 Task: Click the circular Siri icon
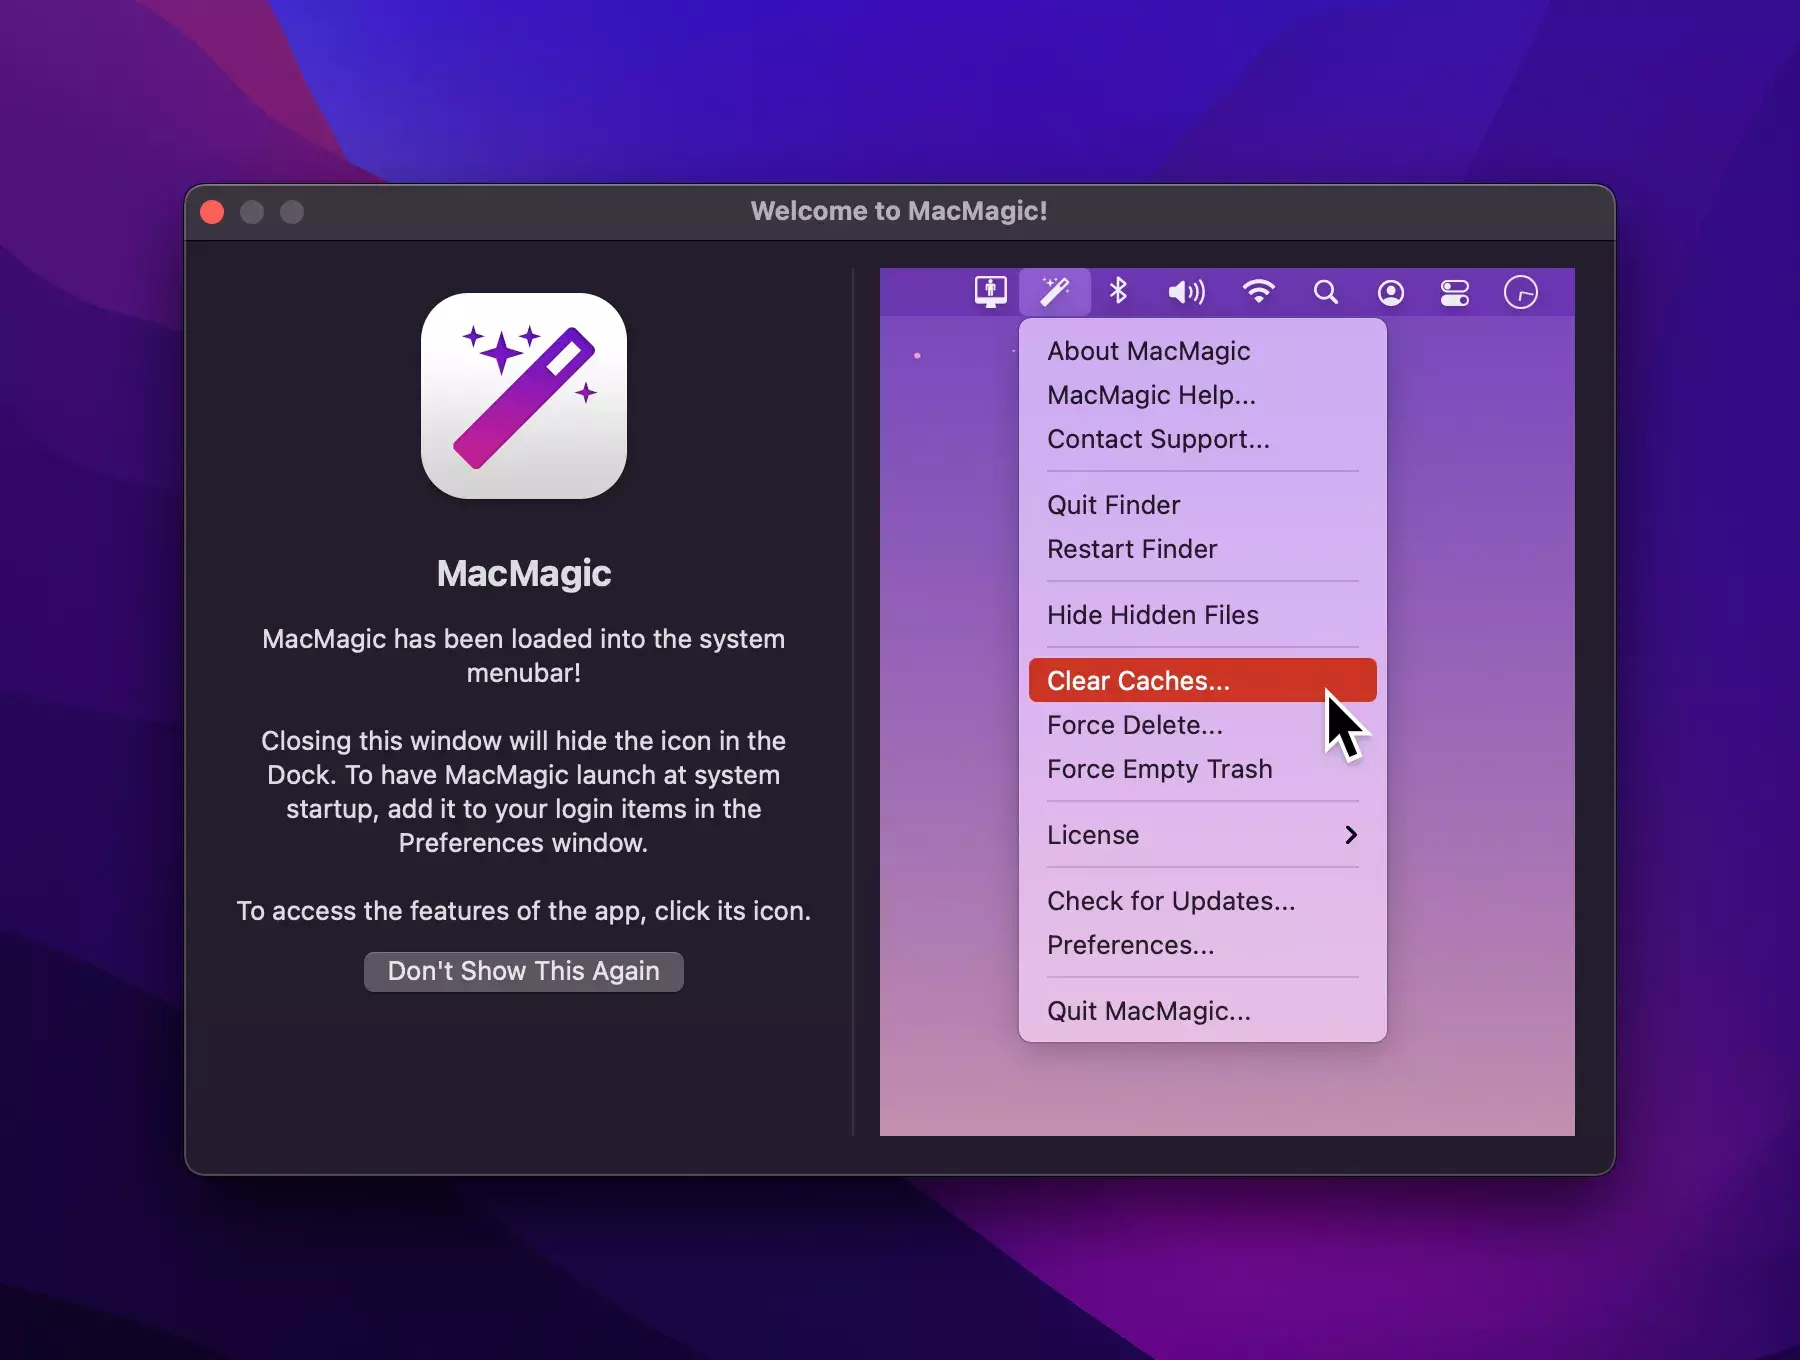tap(1520, 293)
